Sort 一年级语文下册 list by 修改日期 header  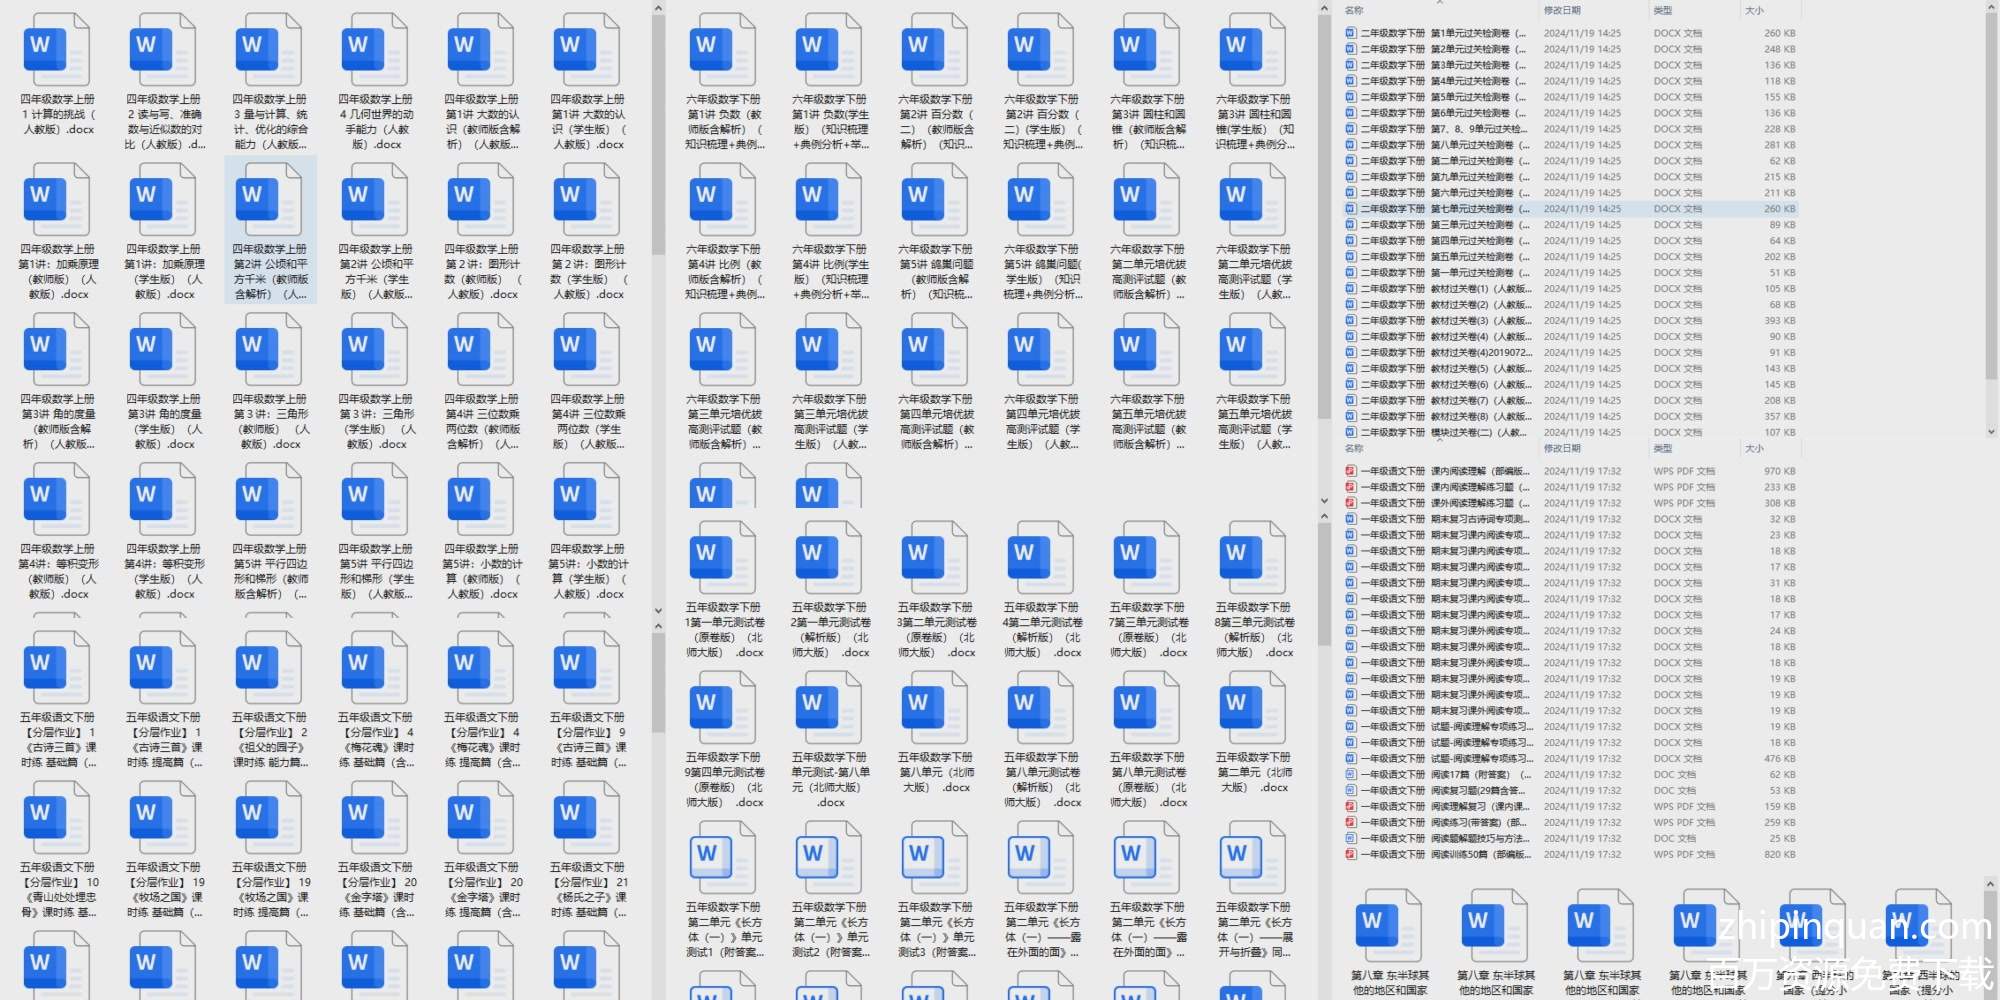pos(1562,448)
